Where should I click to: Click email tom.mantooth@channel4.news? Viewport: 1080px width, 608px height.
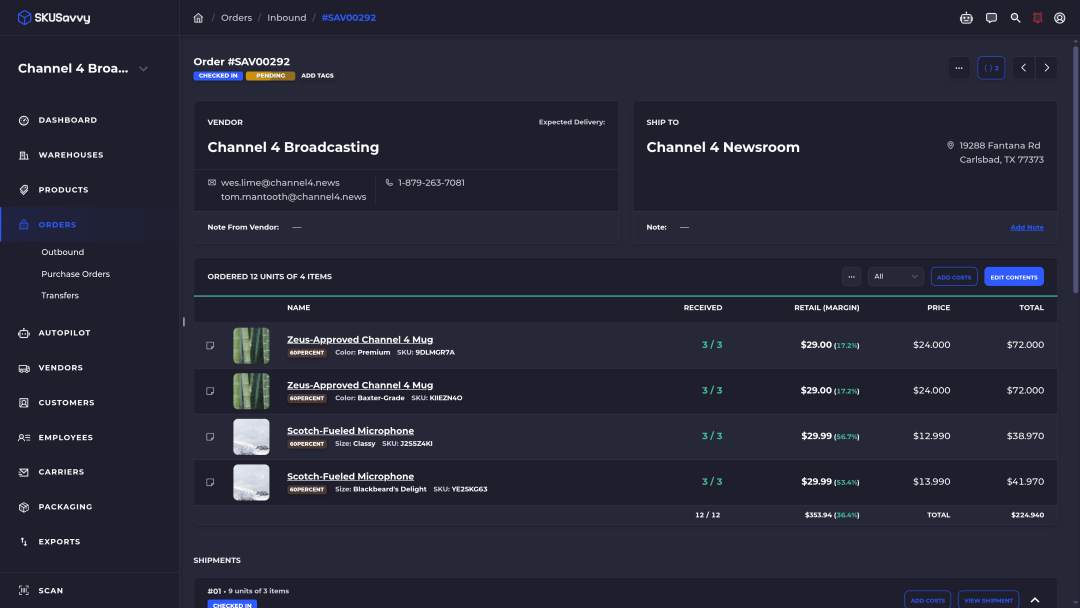pos(293,197)
